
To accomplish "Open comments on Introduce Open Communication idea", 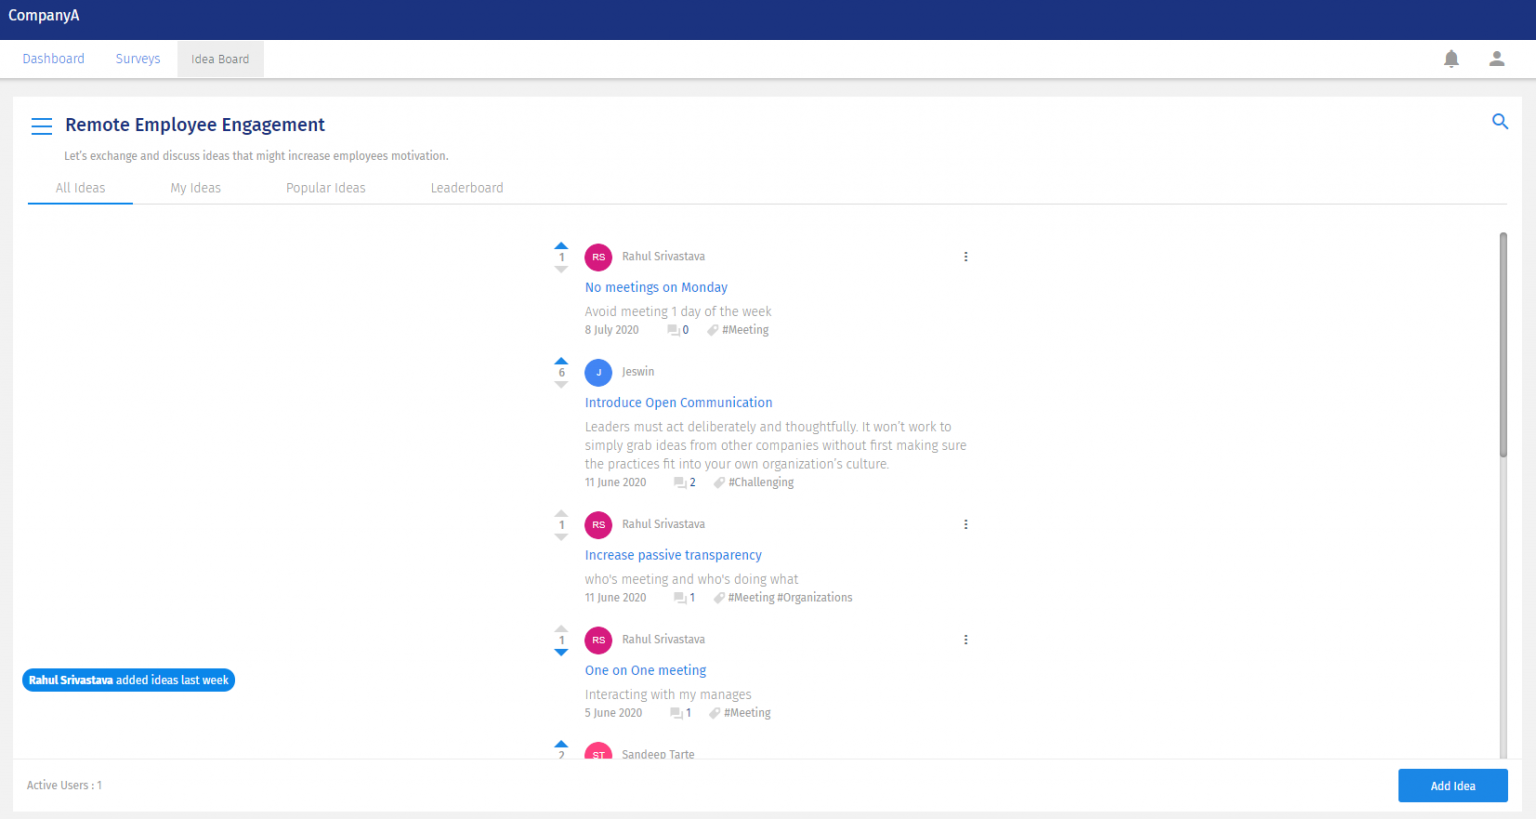I will (684, 482).
